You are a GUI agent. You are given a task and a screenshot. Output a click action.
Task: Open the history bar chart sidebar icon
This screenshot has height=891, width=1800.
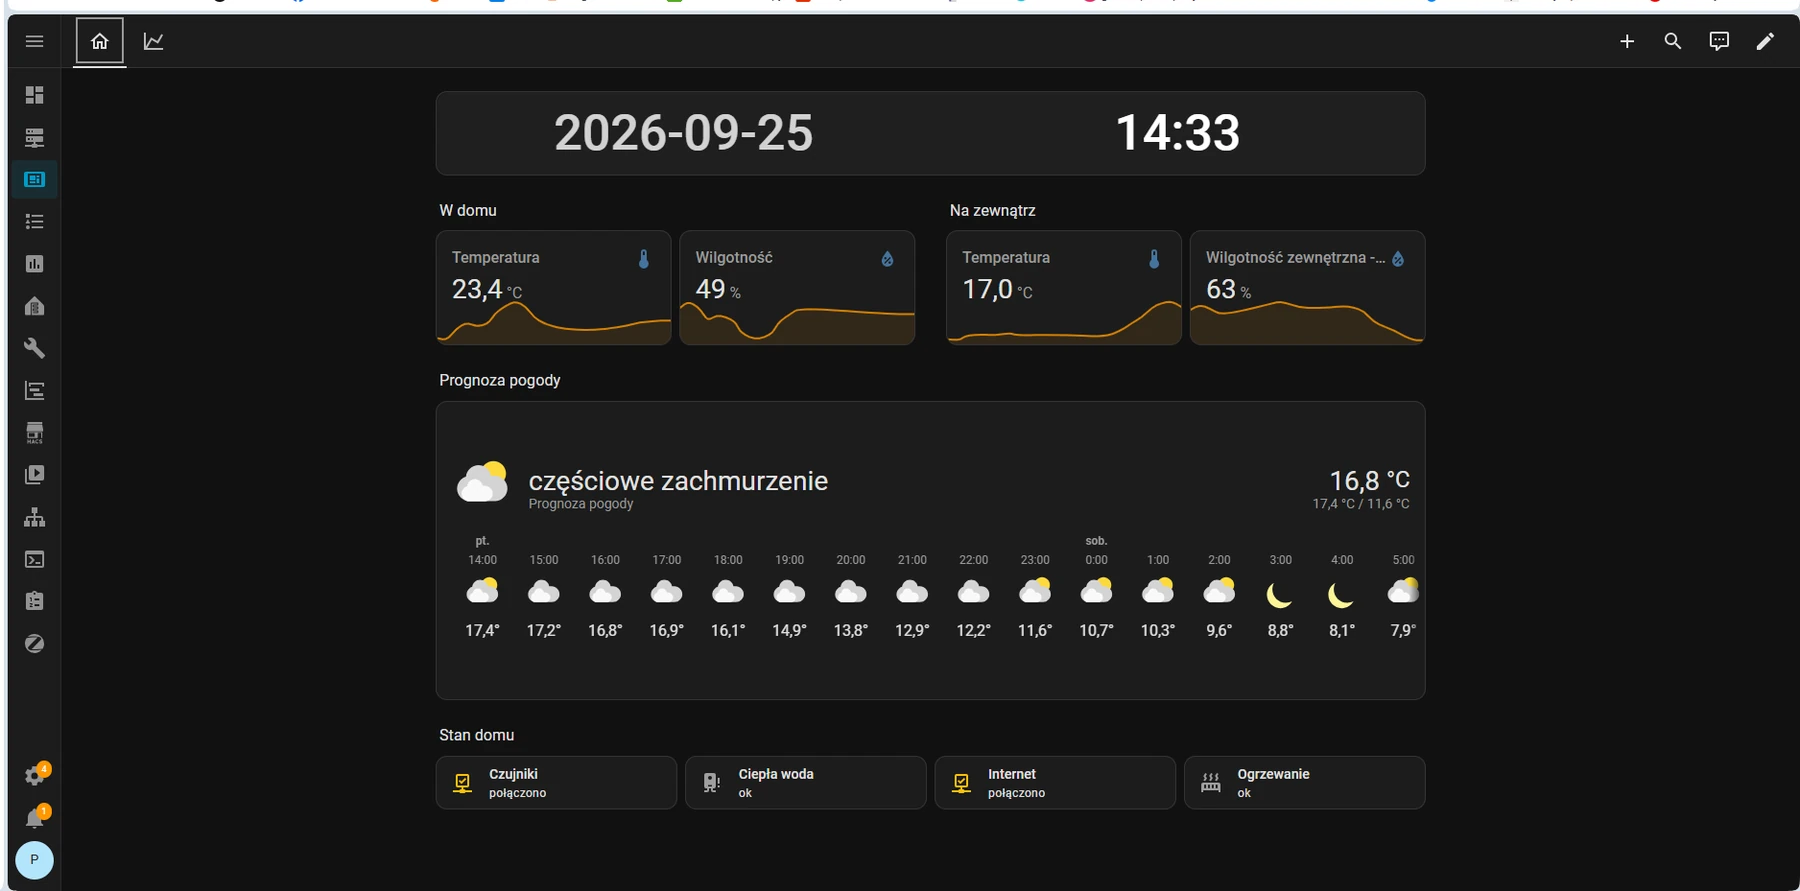point(34,264)
